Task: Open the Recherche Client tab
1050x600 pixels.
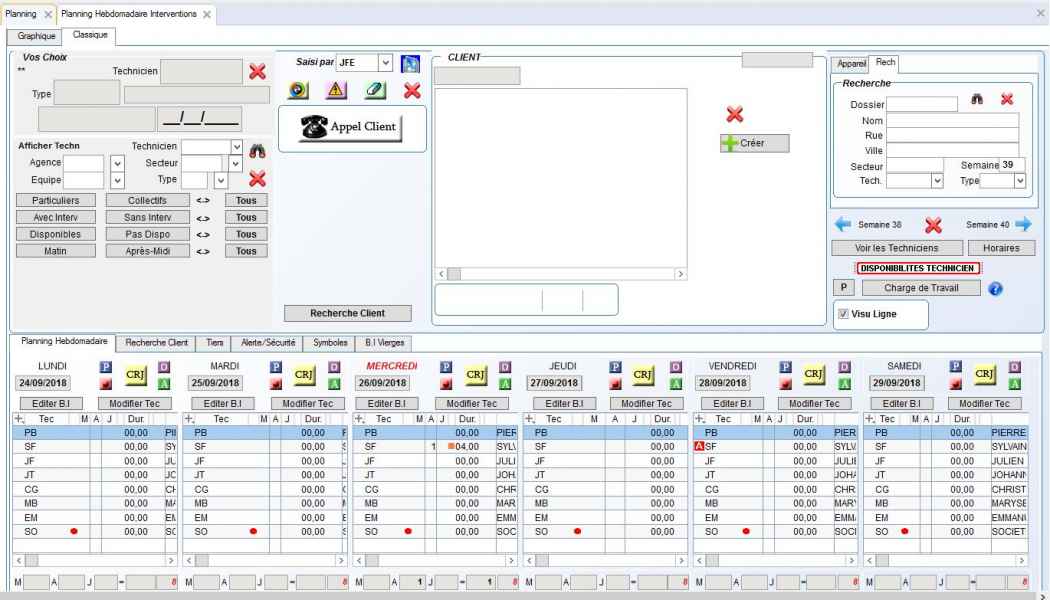Action: coord(156,343)
